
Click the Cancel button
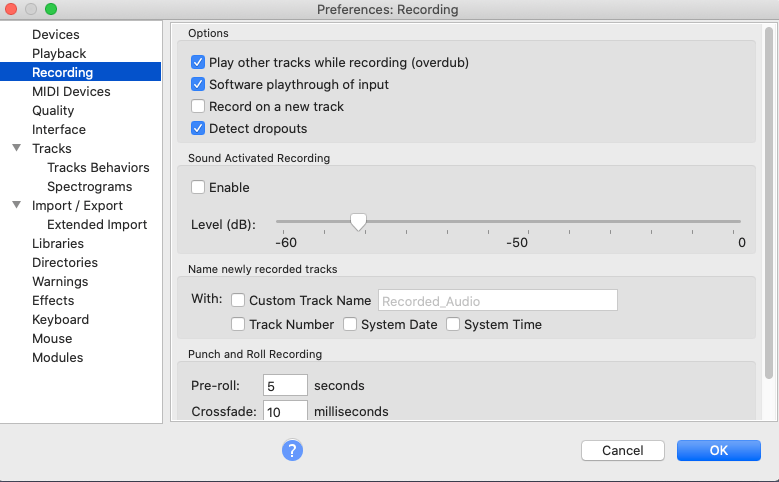pos(623,450)
